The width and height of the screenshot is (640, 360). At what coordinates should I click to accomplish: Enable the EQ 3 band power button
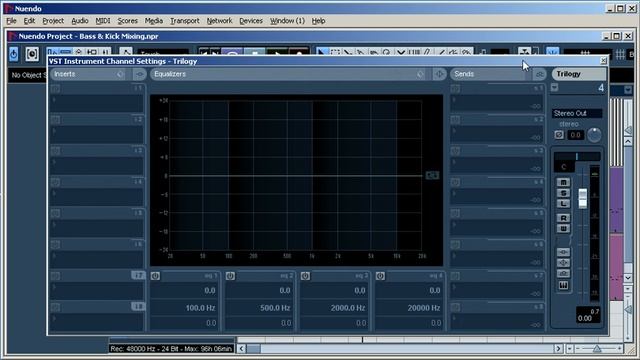(305, 276)
